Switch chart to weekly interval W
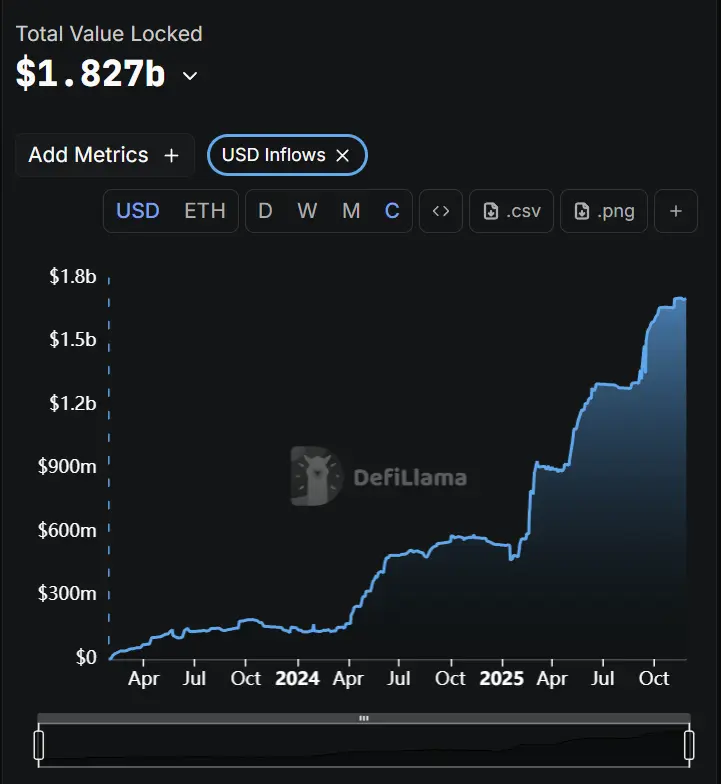 tap(307, 211)
